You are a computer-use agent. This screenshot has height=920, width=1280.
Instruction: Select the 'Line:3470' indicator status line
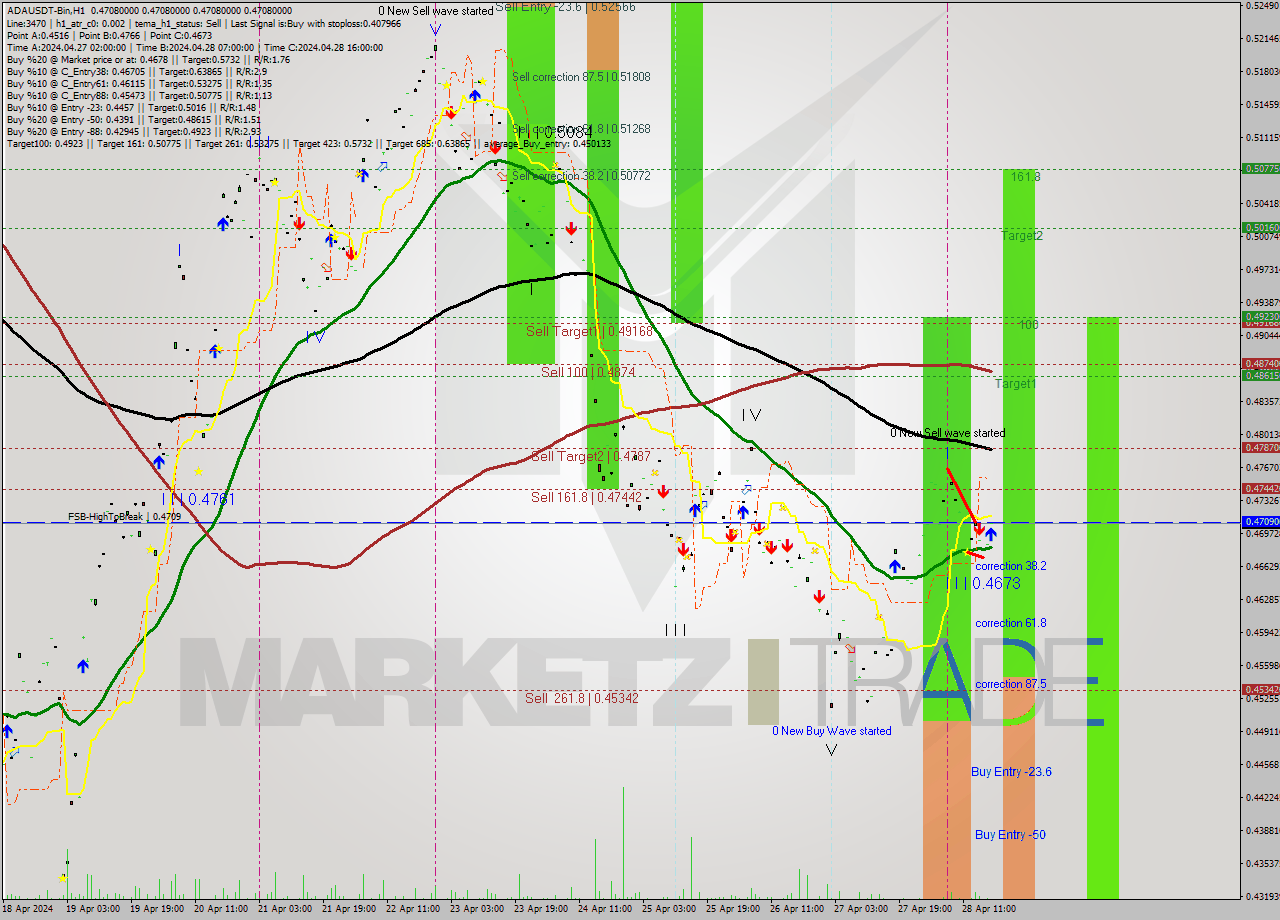pyautogui.click(x=203, y=23)
